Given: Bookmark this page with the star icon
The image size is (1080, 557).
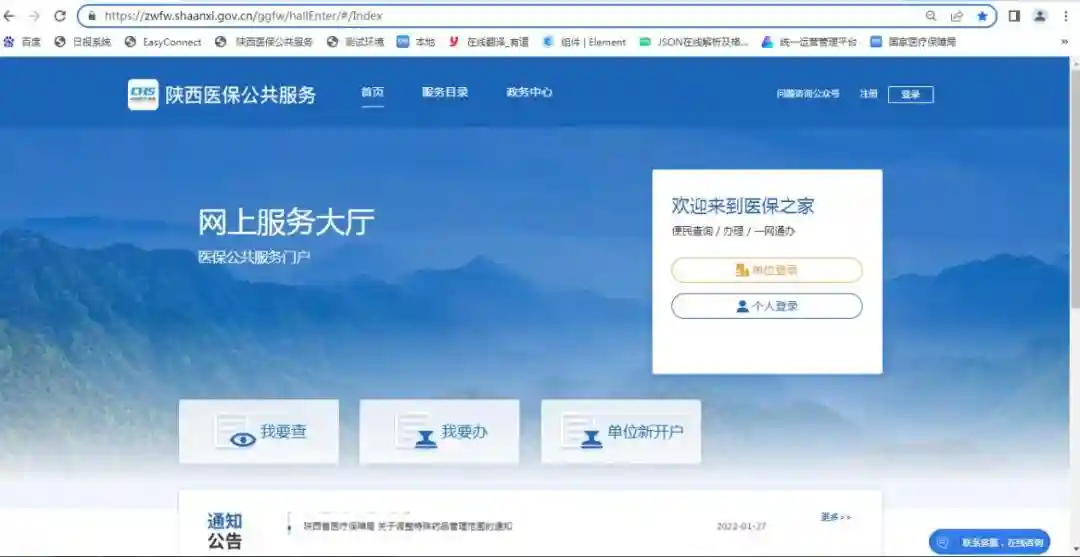Looking at the screenshot, I should point(982,16).
